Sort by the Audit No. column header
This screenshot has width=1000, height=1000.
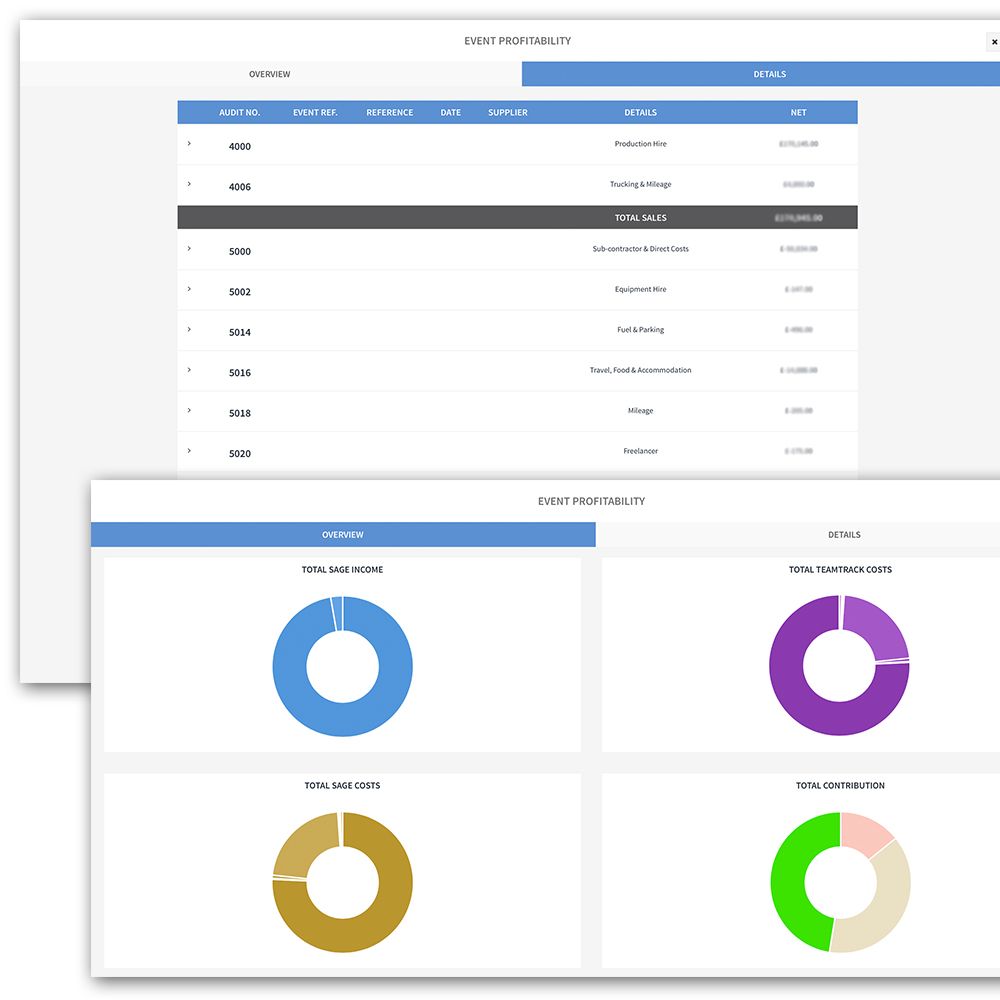[240, 112]
